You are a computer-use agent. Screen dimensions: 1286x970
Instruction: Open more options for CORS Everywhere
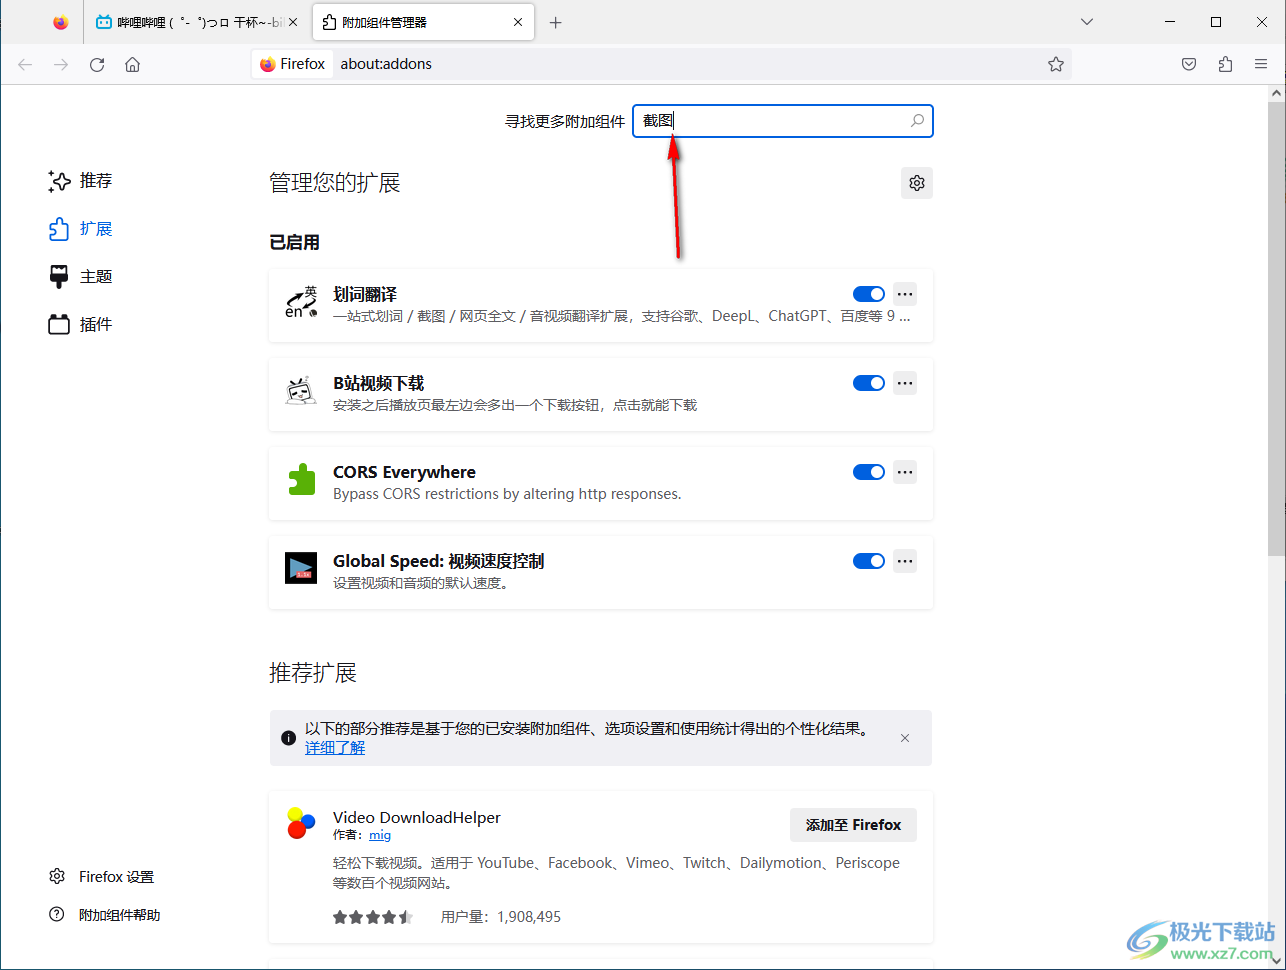pyautogui.click(x=905, y=472)
